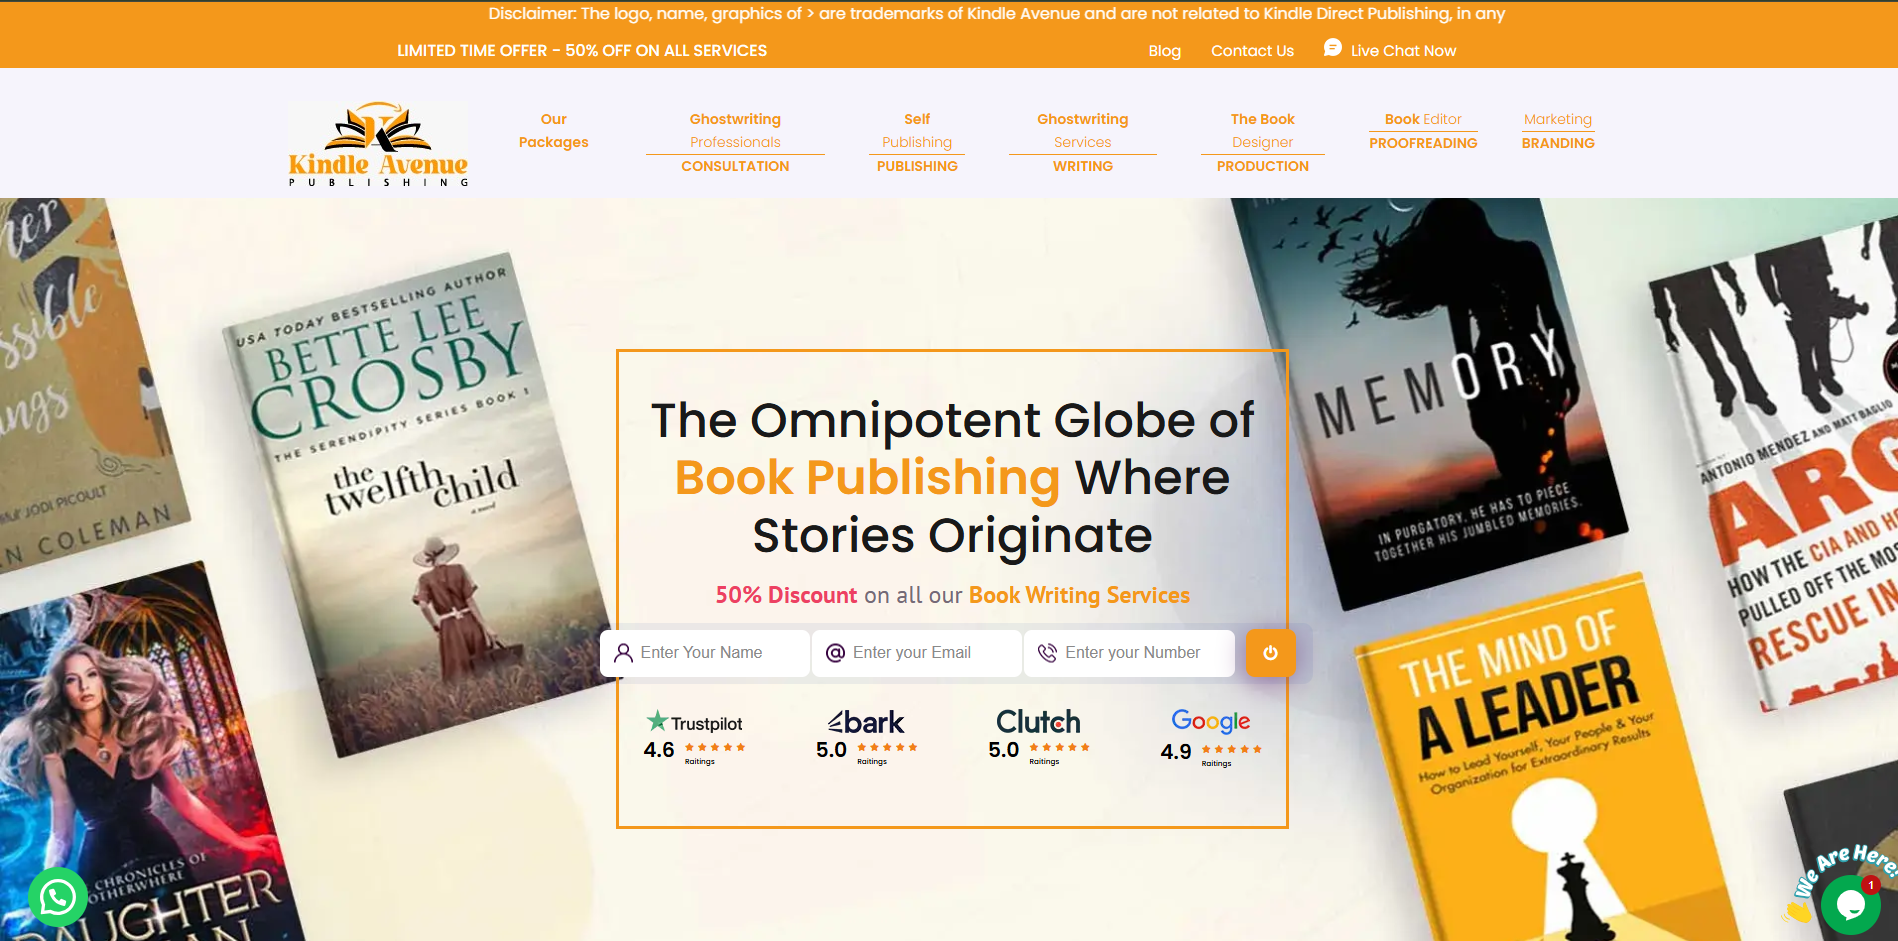Click the Live Chat Now speech icon

(1332, 48)
